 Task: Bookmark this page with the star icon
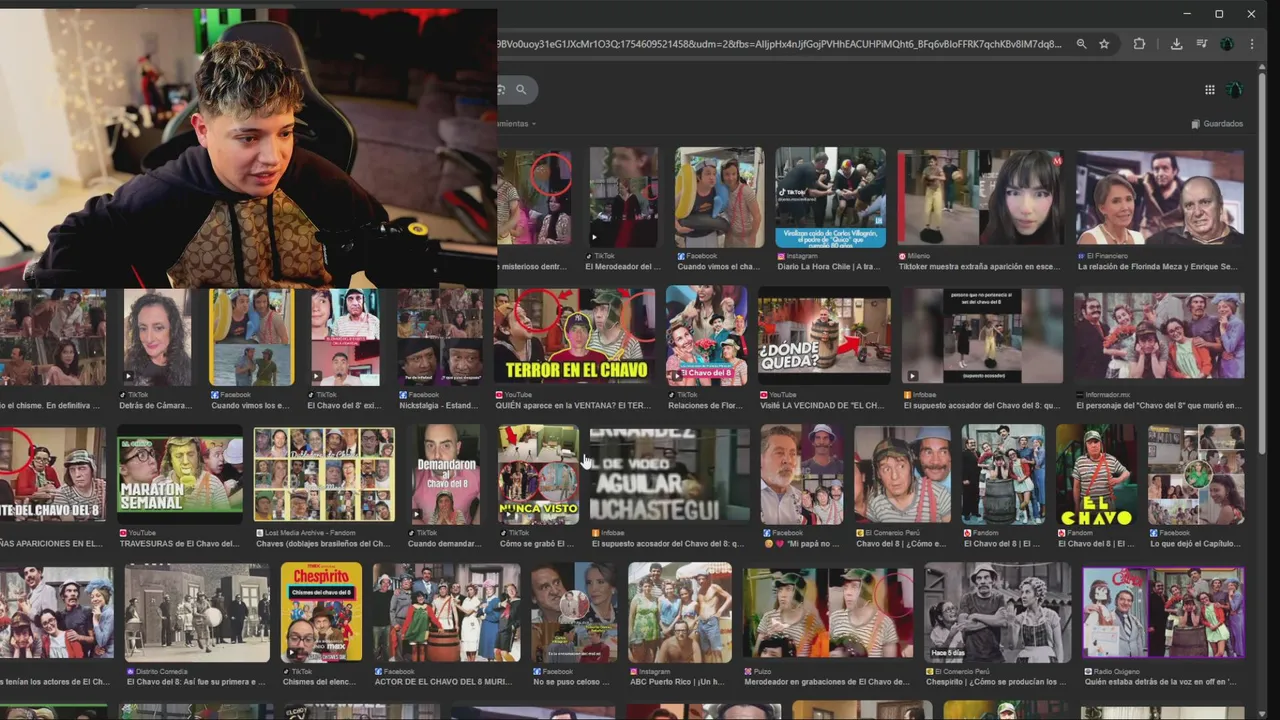point(1104,44)
